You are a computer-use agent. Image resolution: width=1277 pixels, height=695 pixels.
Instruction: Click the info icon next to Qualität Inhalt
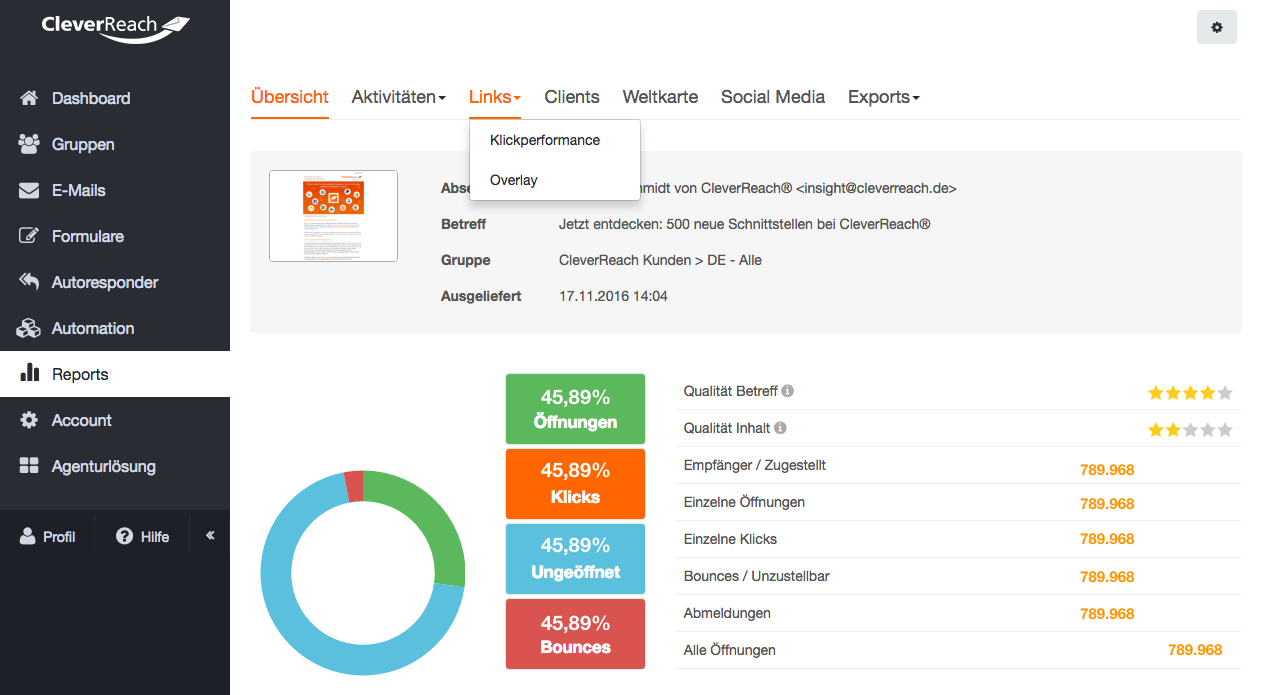[780, 428]
